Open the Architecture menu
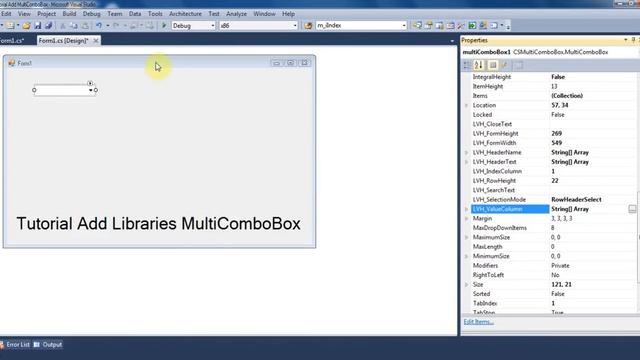This screenshot has height=360, width=640. 185,14
